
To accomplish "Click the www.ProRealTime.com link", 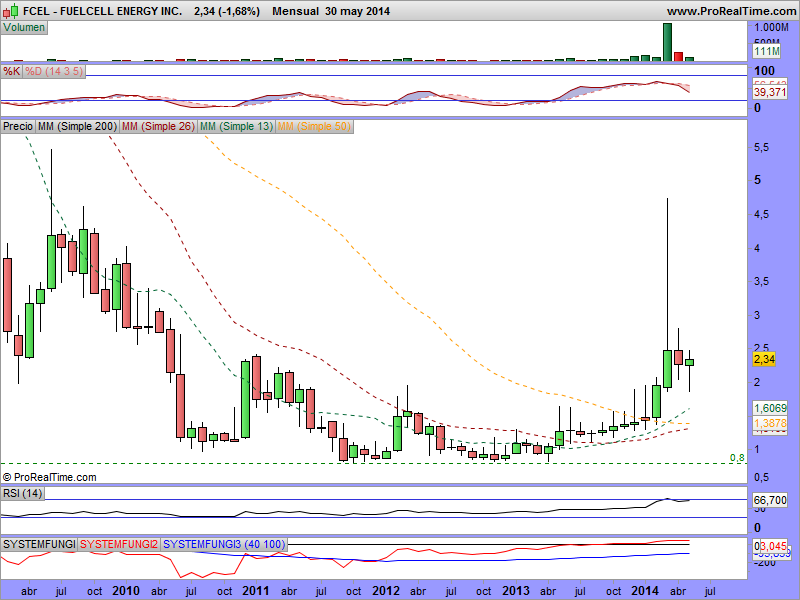I will pyautogui.click(x=732, y=11).
